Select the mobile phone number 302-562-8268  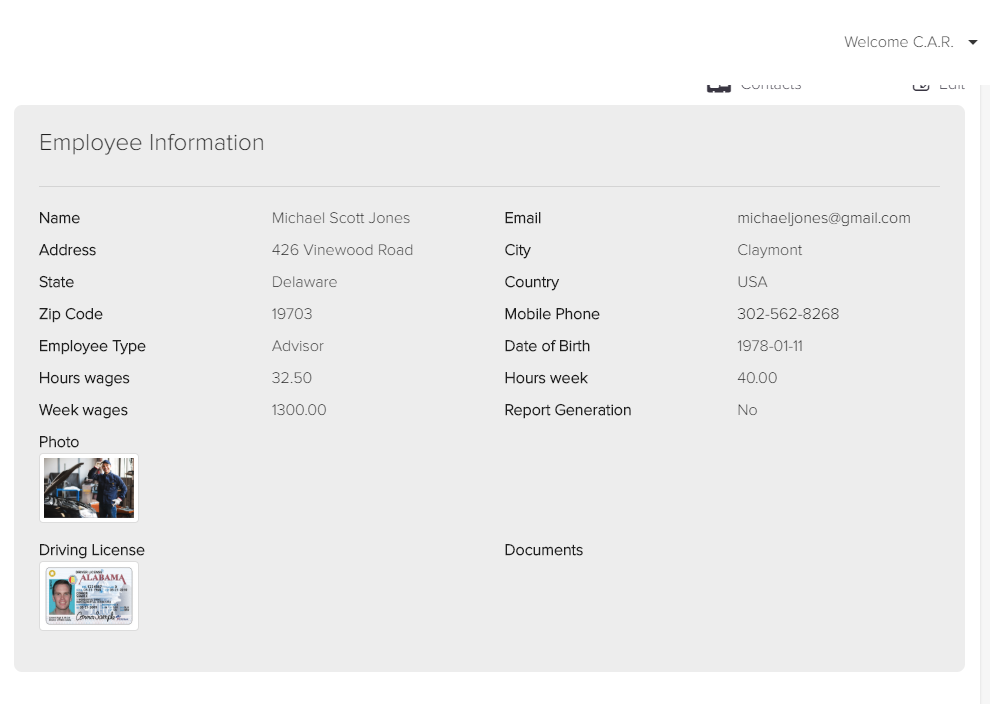click(787, 314)
